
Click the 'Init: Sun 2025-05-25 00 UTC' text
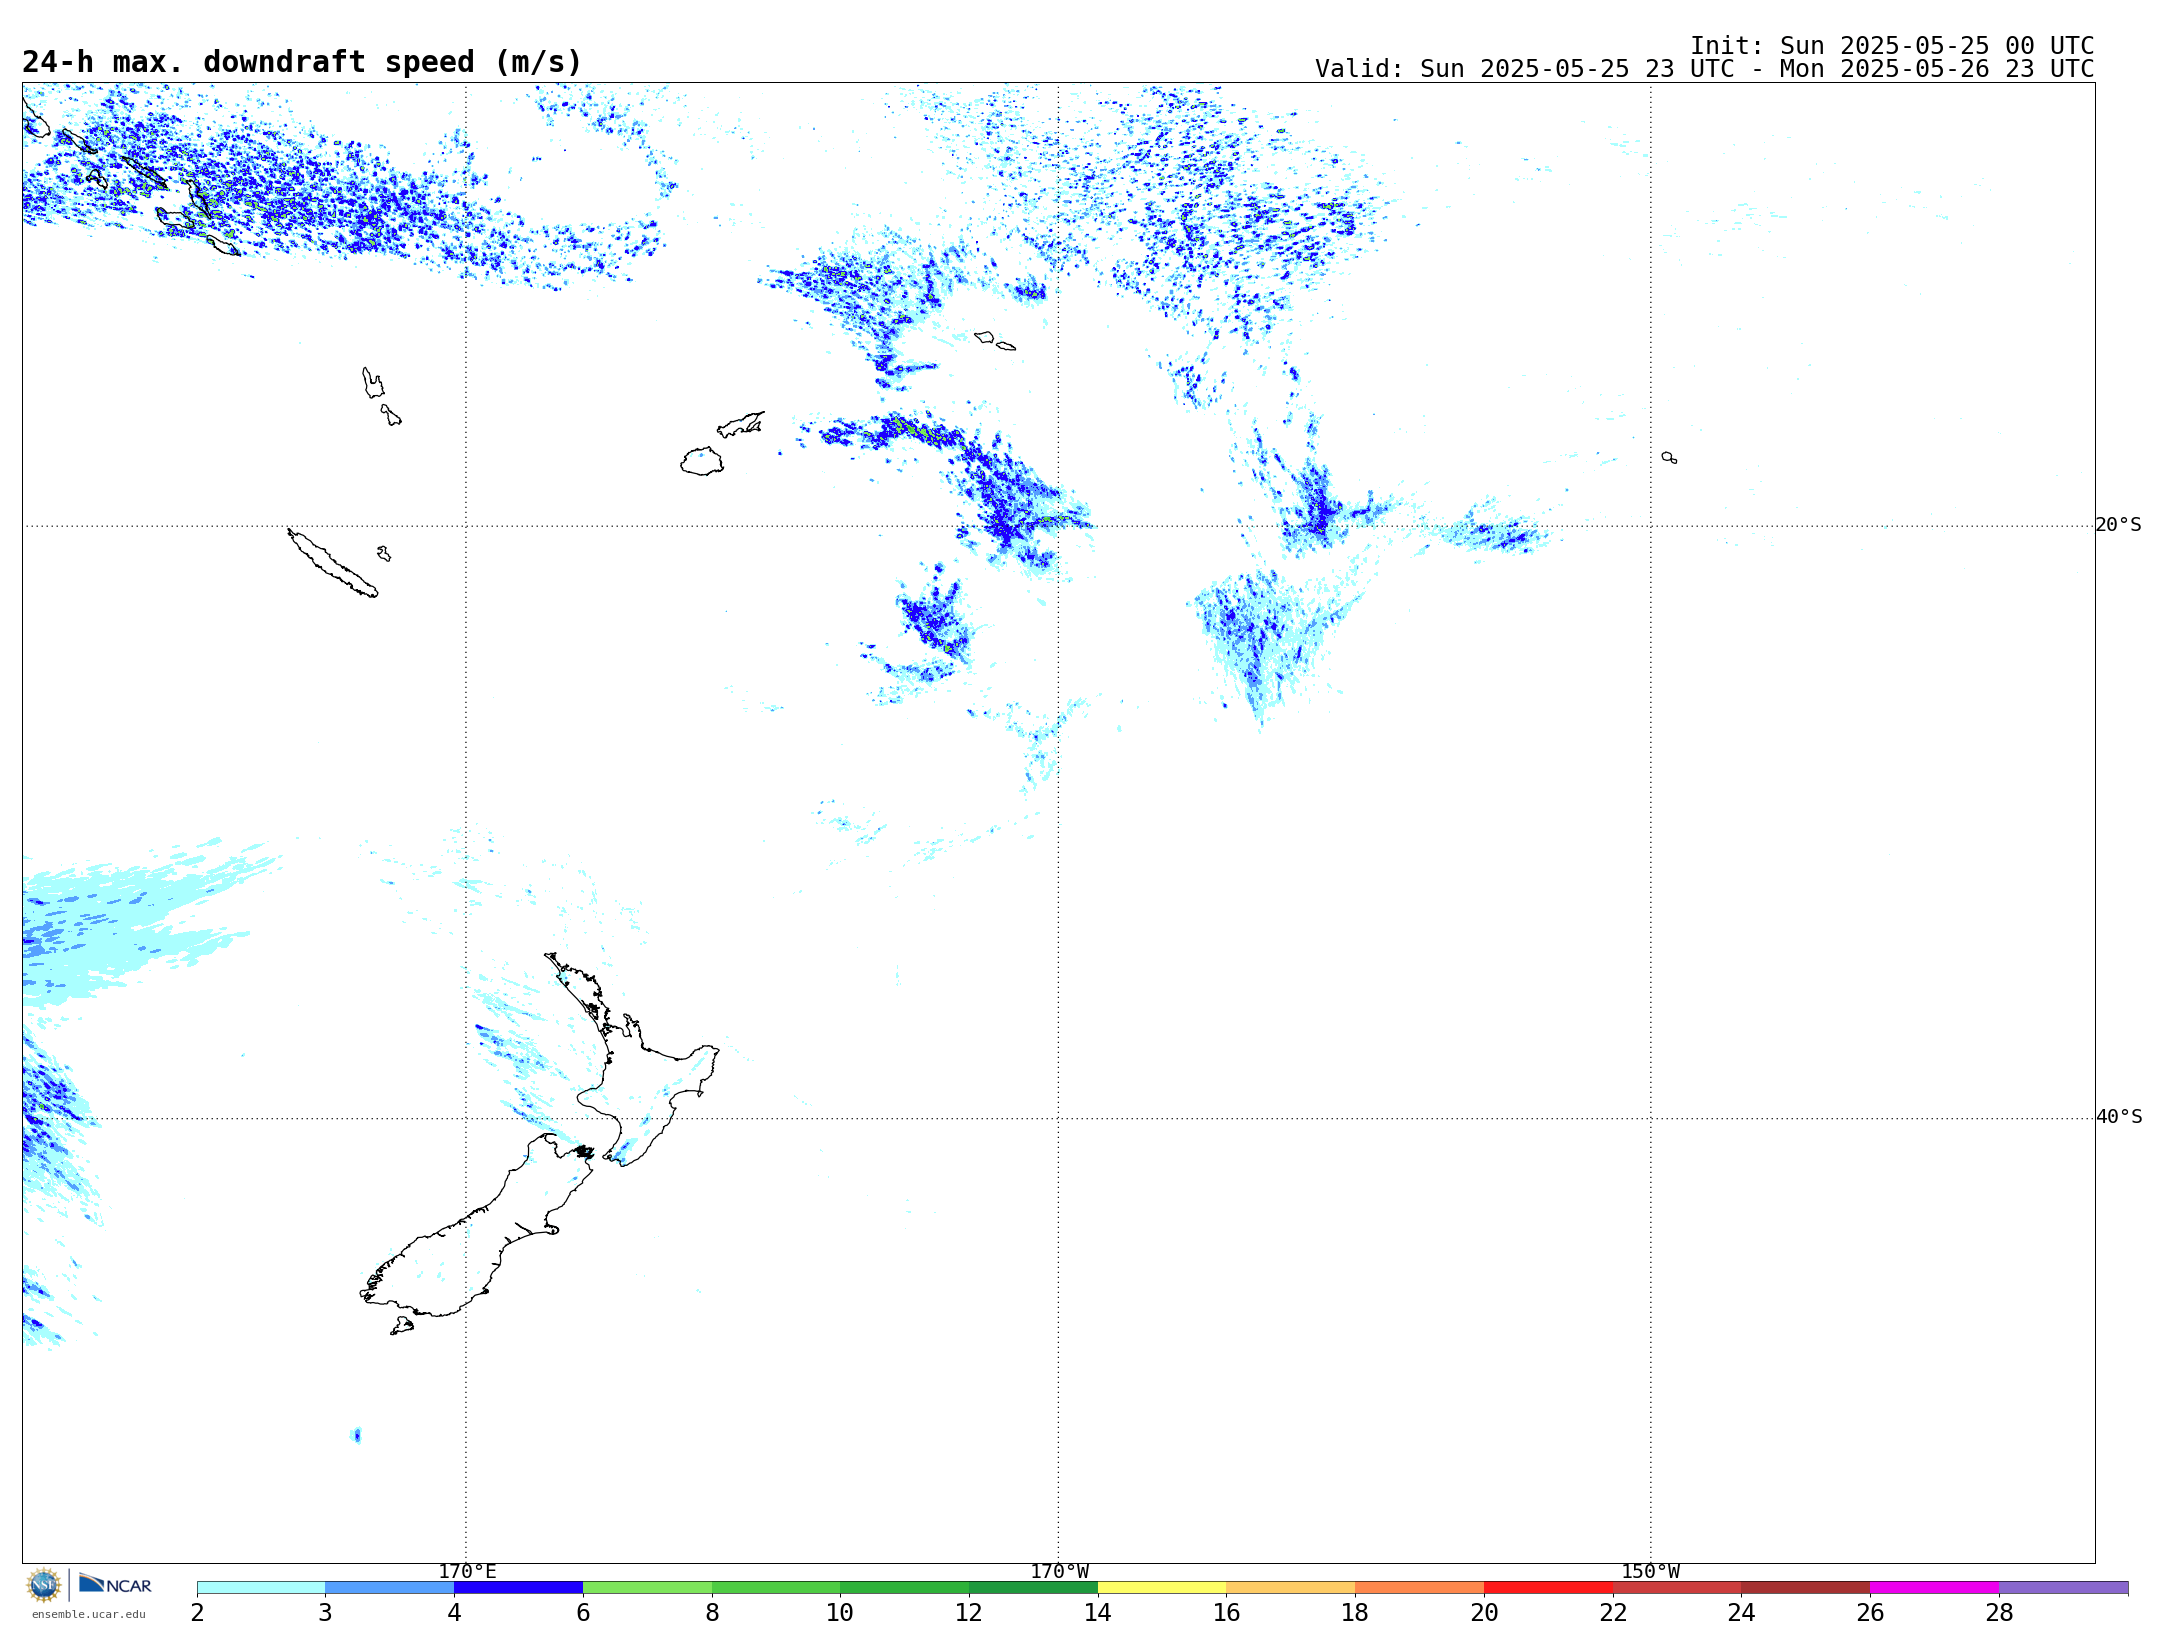(1892, 46)
